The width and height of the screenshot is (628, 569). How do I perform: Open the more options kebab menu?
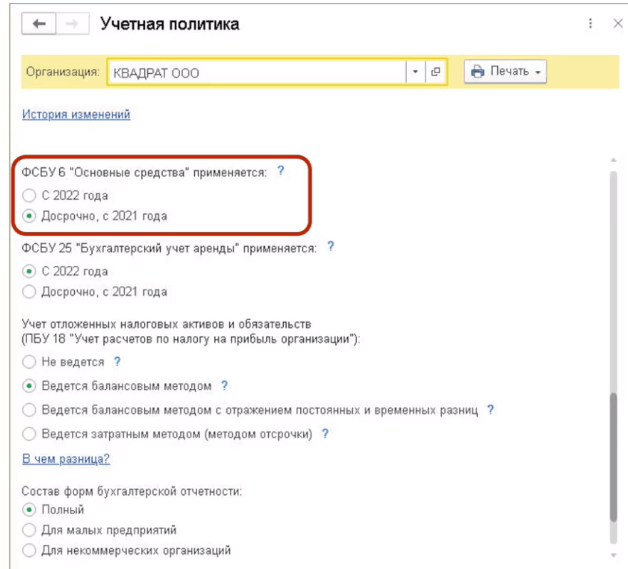592,23
